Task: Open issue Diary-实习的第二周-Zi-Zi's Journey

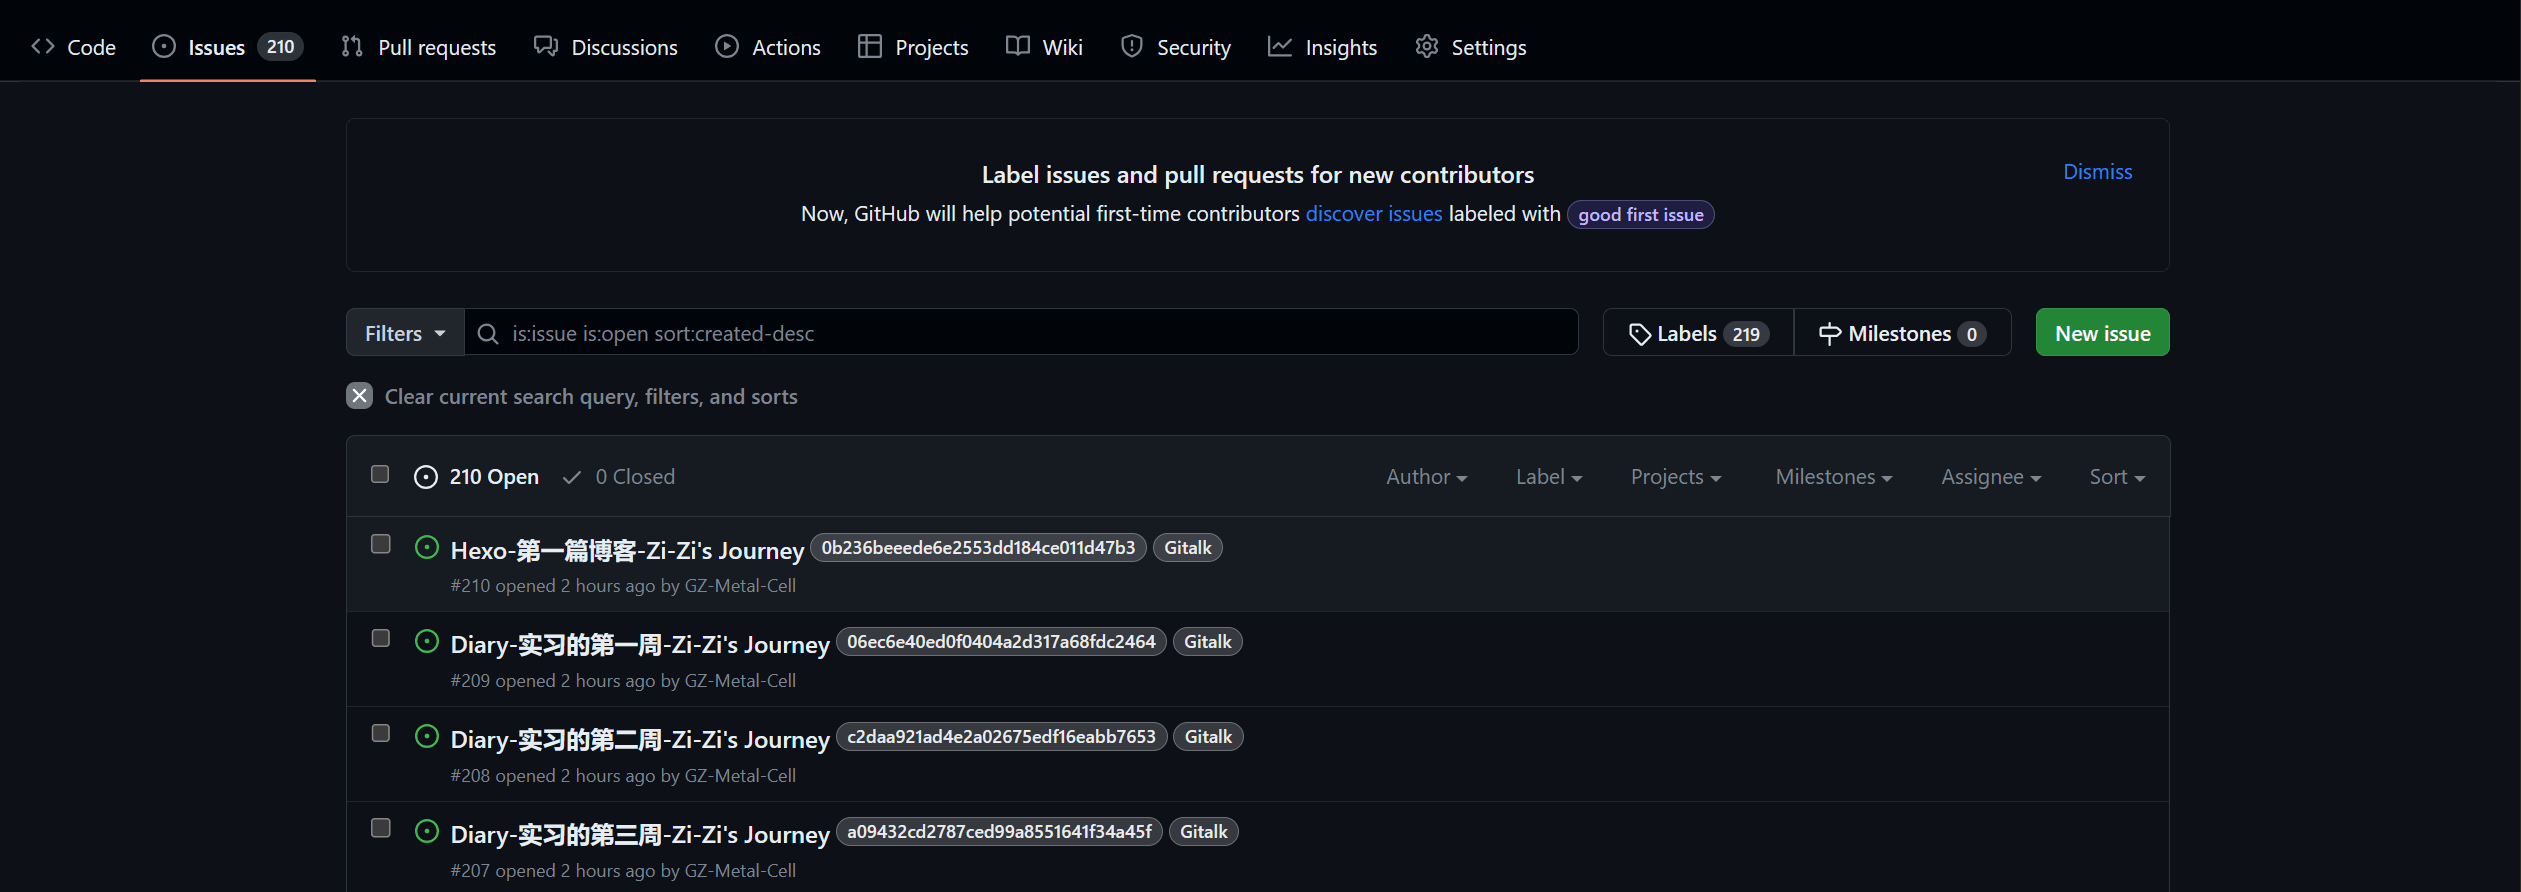Action: click(640, 739)
